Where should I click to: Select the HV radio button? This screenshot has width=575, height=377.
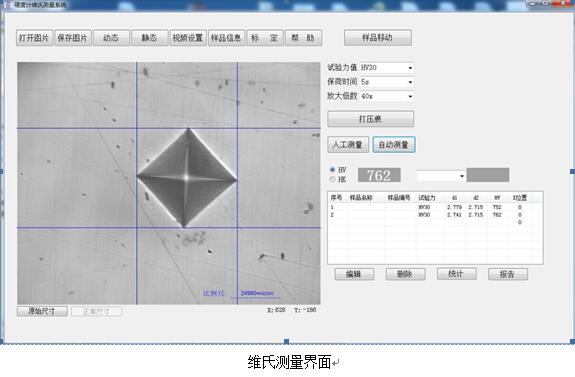(333, 169)
